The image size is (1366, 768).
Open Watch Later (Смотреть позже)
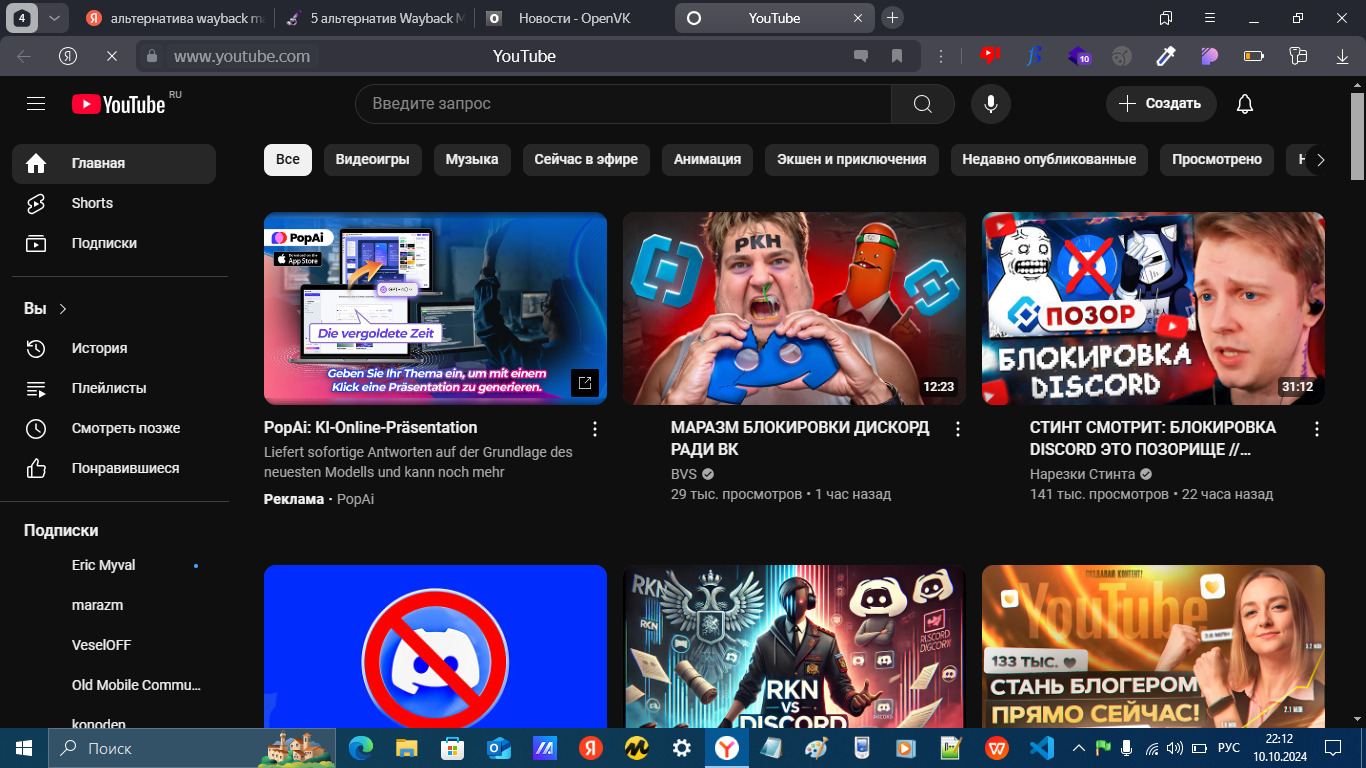[125, 428]
